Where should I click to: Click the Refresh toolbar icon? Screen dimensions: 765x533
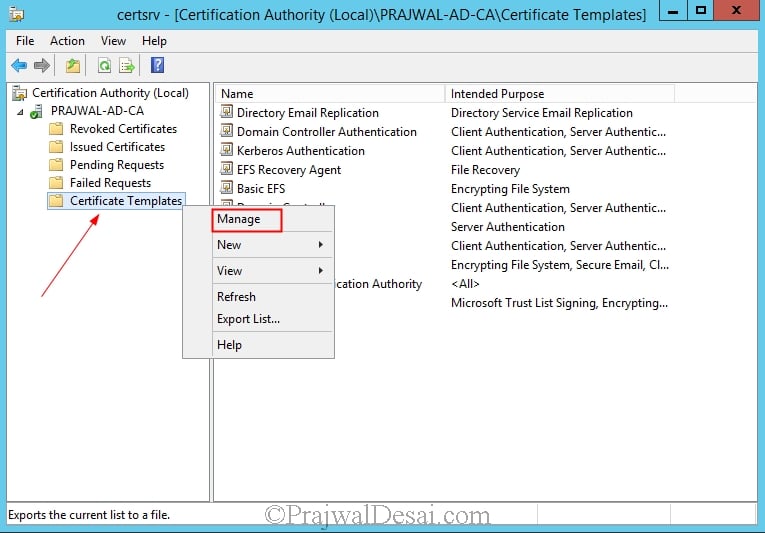[104, 65]
